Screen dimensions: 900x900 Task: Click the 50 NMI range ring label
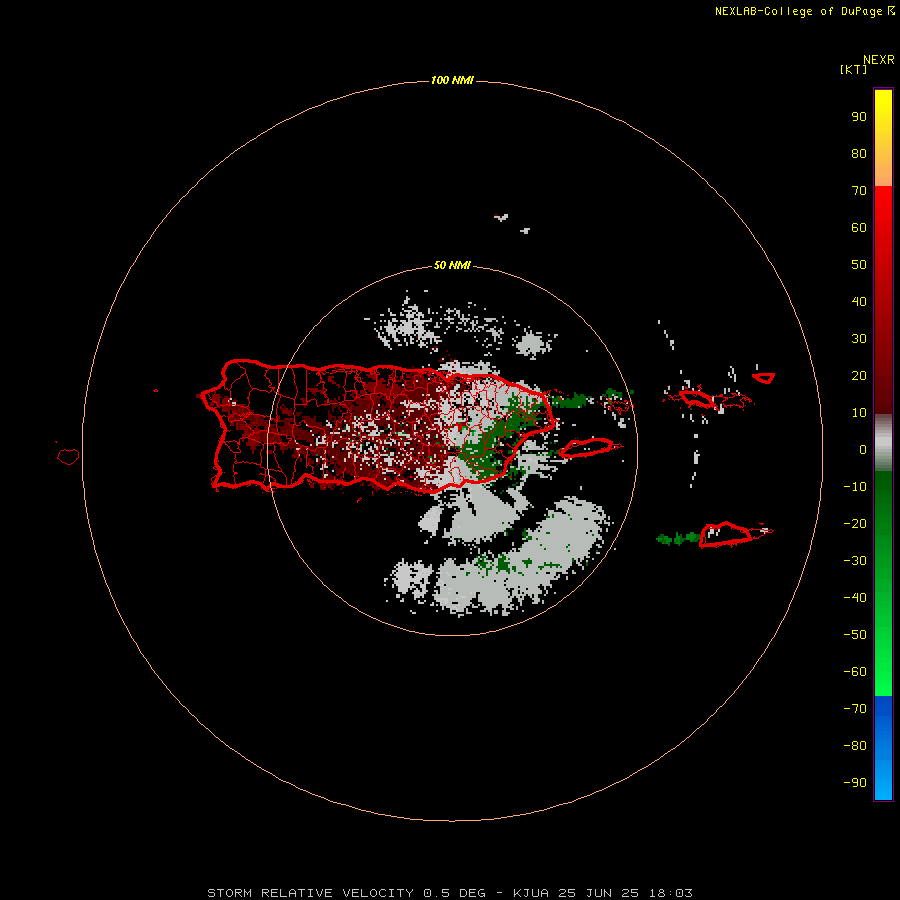[x=452, y=265]
